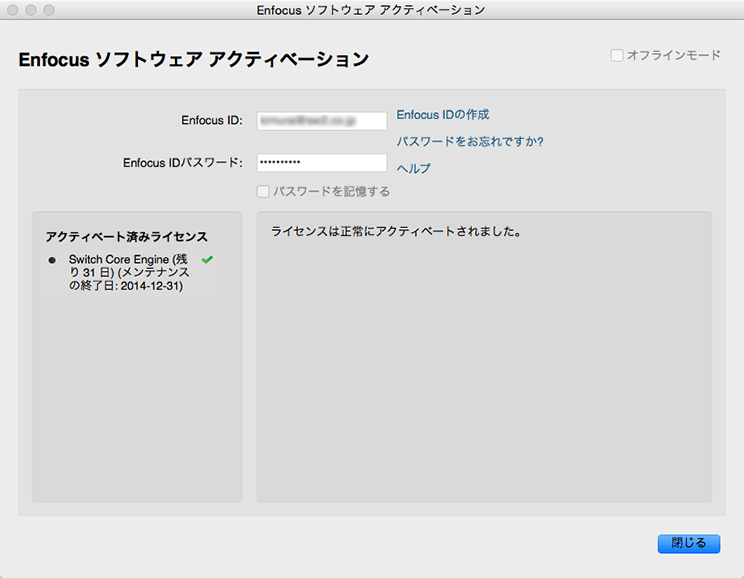Open the Enfocus IDの作成 link

pos(443,115)
